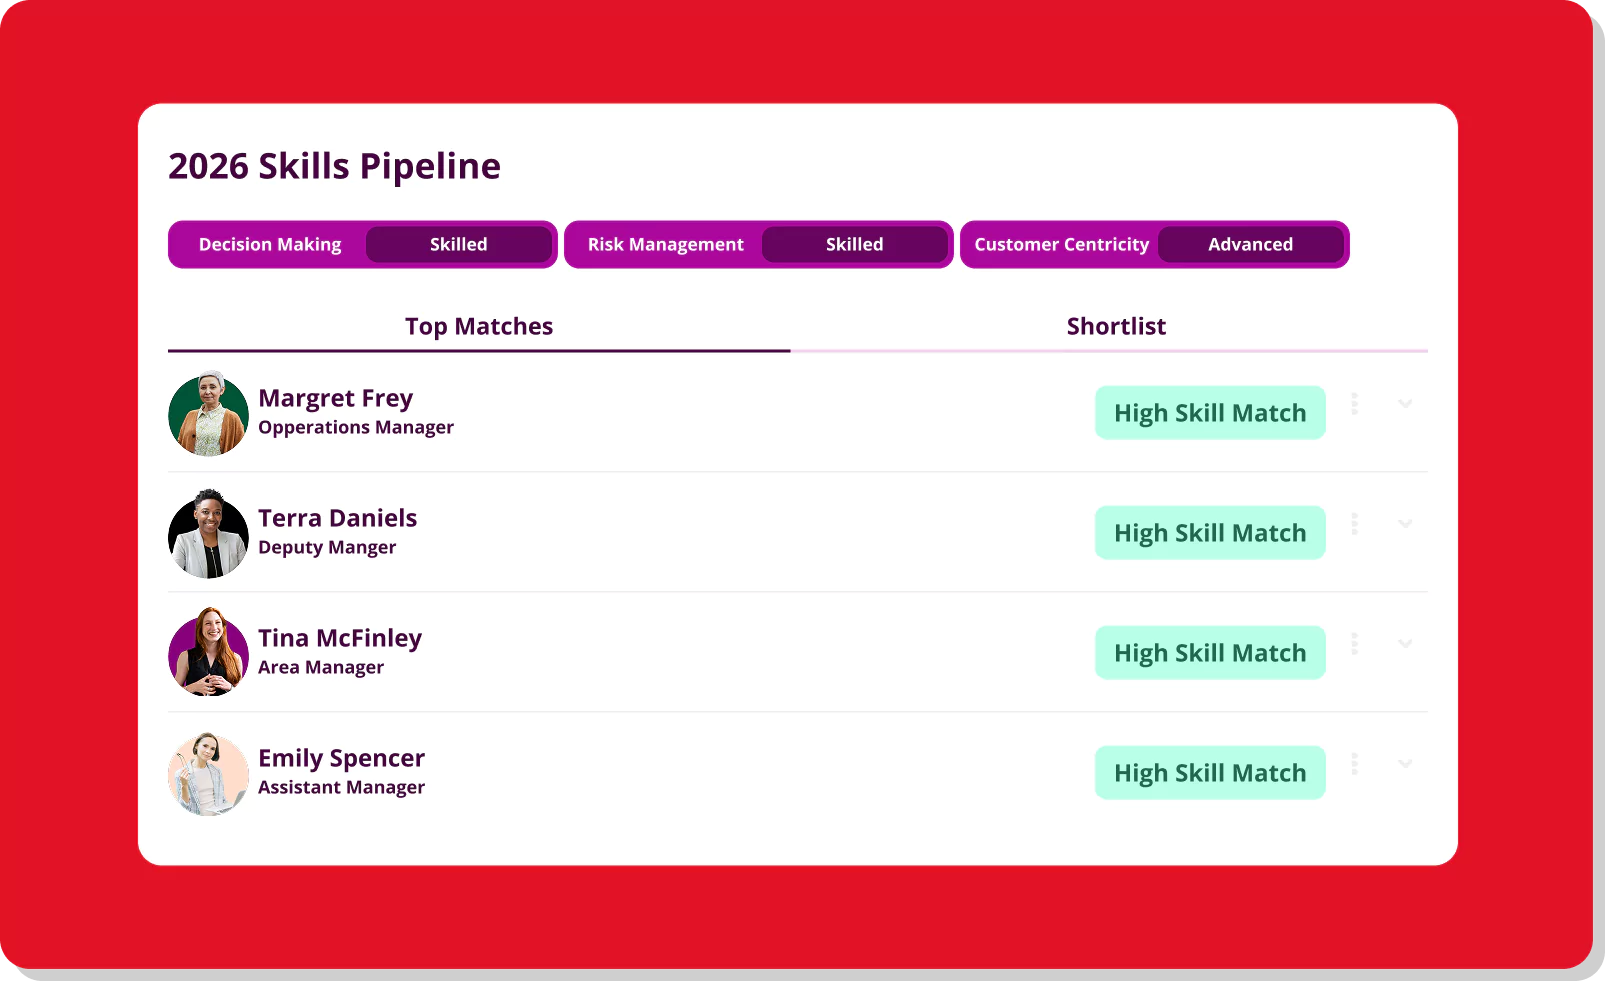Click the Customer Centricity level Advanced
1605x981 pixels.
(x=1250, y=245)
